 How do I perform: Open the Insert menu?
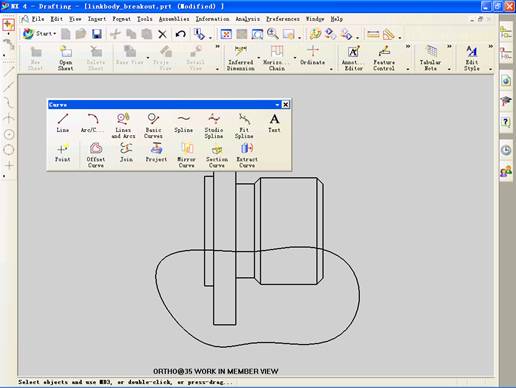pos(97,19)
